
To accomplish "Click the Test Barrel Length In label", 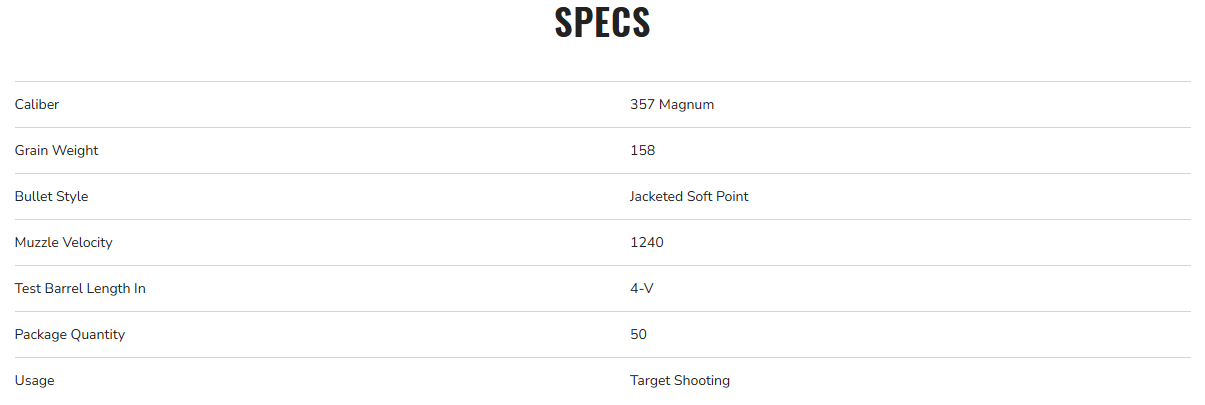I will 80,288.
